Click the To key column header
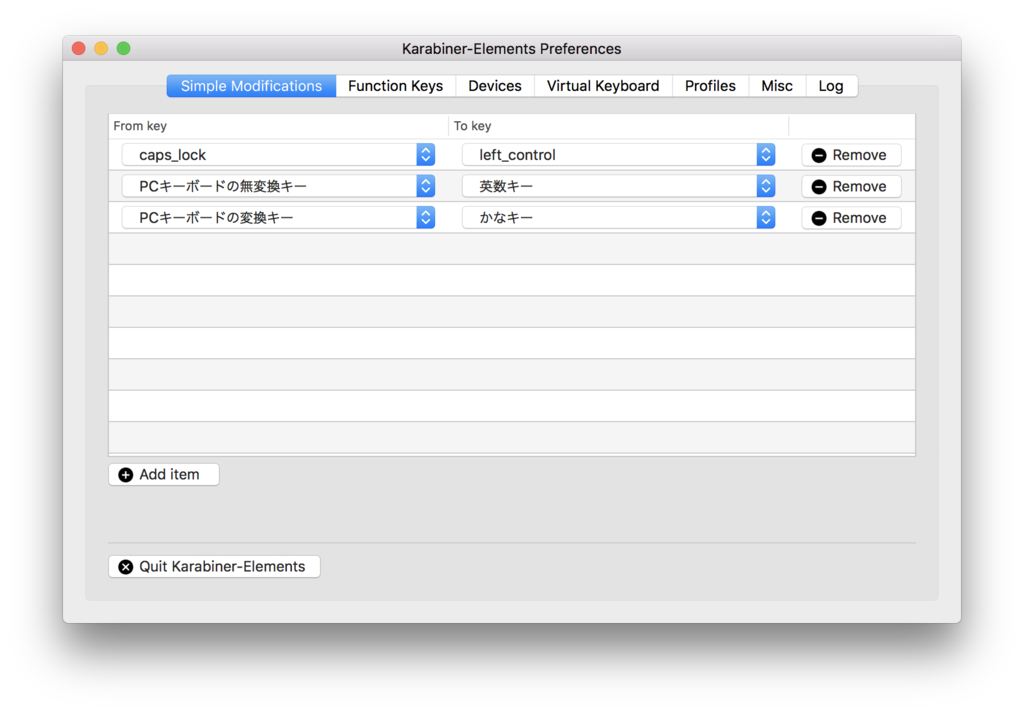The image size is (1024, 713). [x=619, y=126]
